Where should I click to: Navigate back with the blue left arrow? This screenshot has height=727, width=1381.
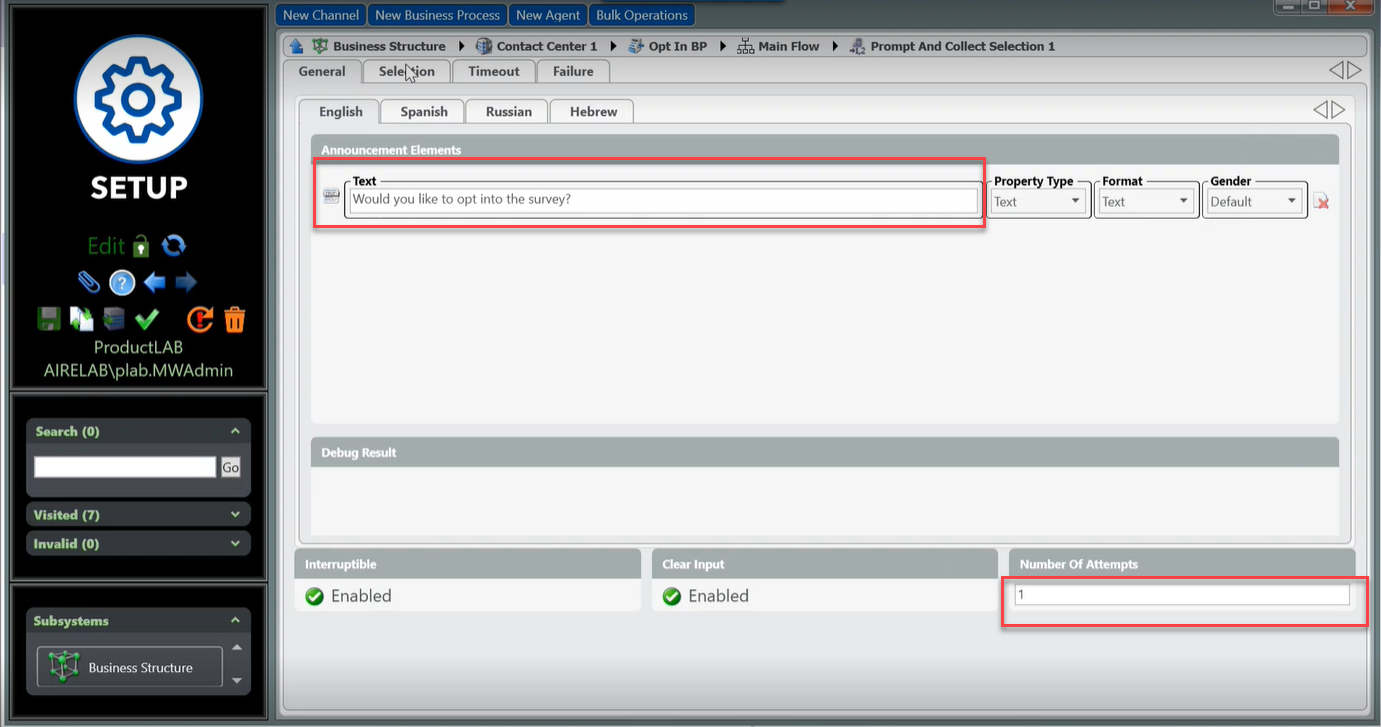[x=154, y=283]
